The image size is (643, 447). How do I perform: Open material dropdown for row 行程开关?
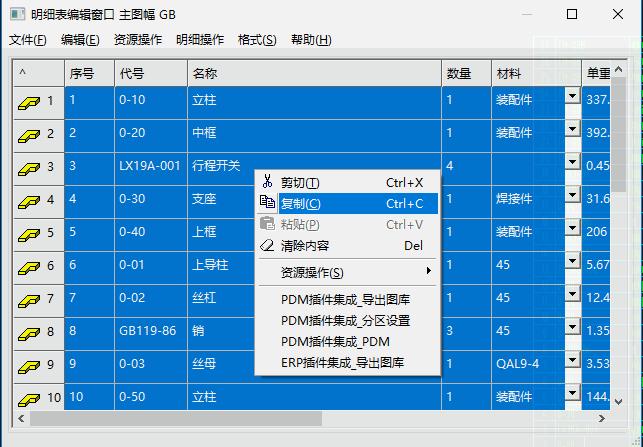572,162
